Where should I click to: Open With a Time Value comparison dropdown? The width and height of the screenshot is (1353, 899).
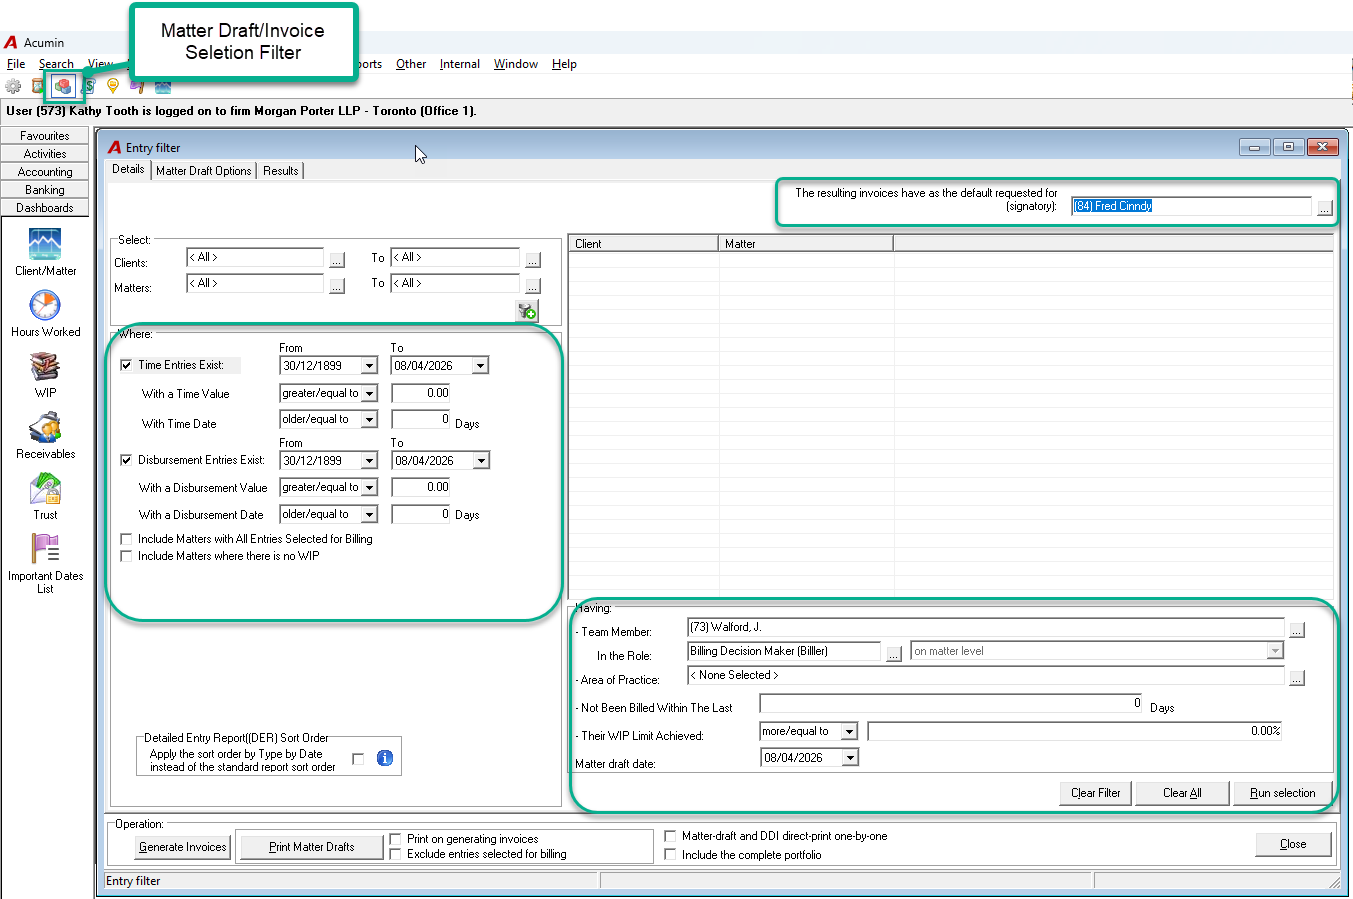click(369, 394)
